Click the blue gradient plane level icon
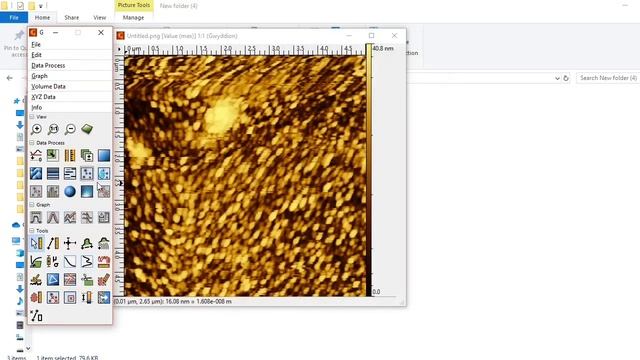 [x=104, y=156]
